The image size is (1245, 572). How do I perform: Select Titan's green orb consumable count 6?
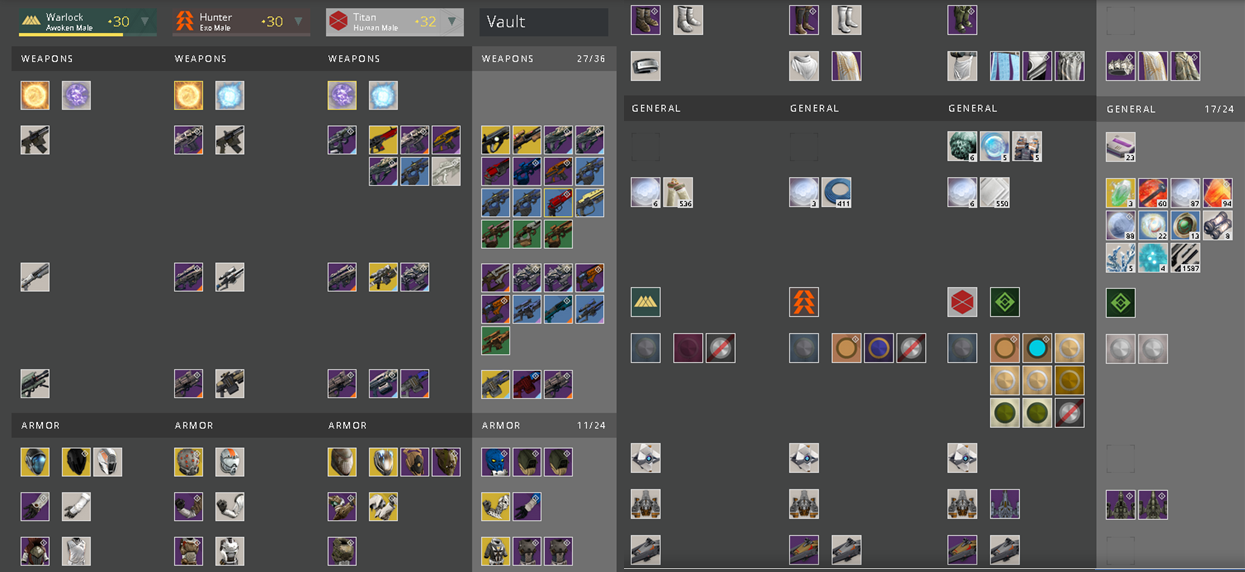point(962,146)
